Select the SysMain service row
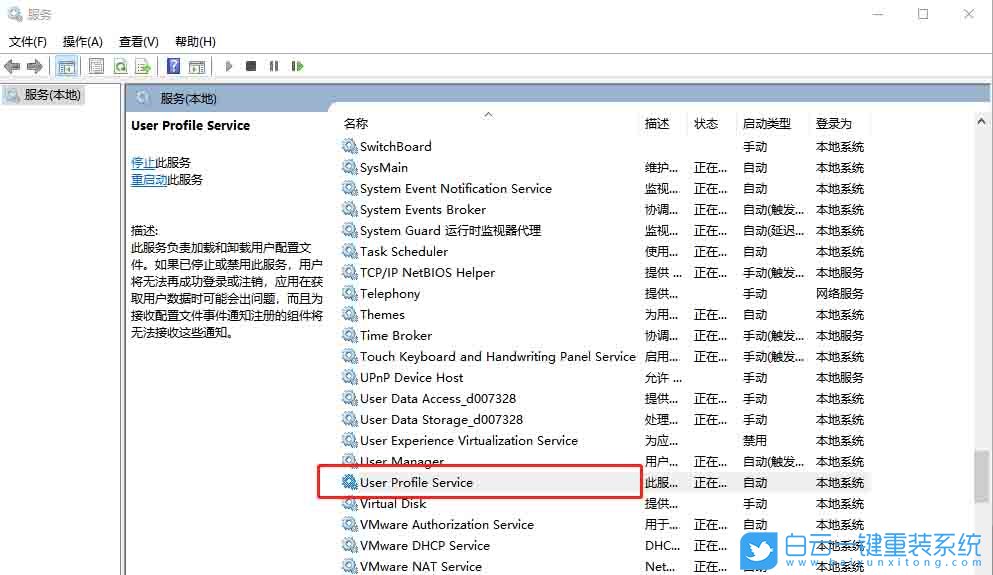The height and width of the screenshot is (575, 993). [605, 168]
